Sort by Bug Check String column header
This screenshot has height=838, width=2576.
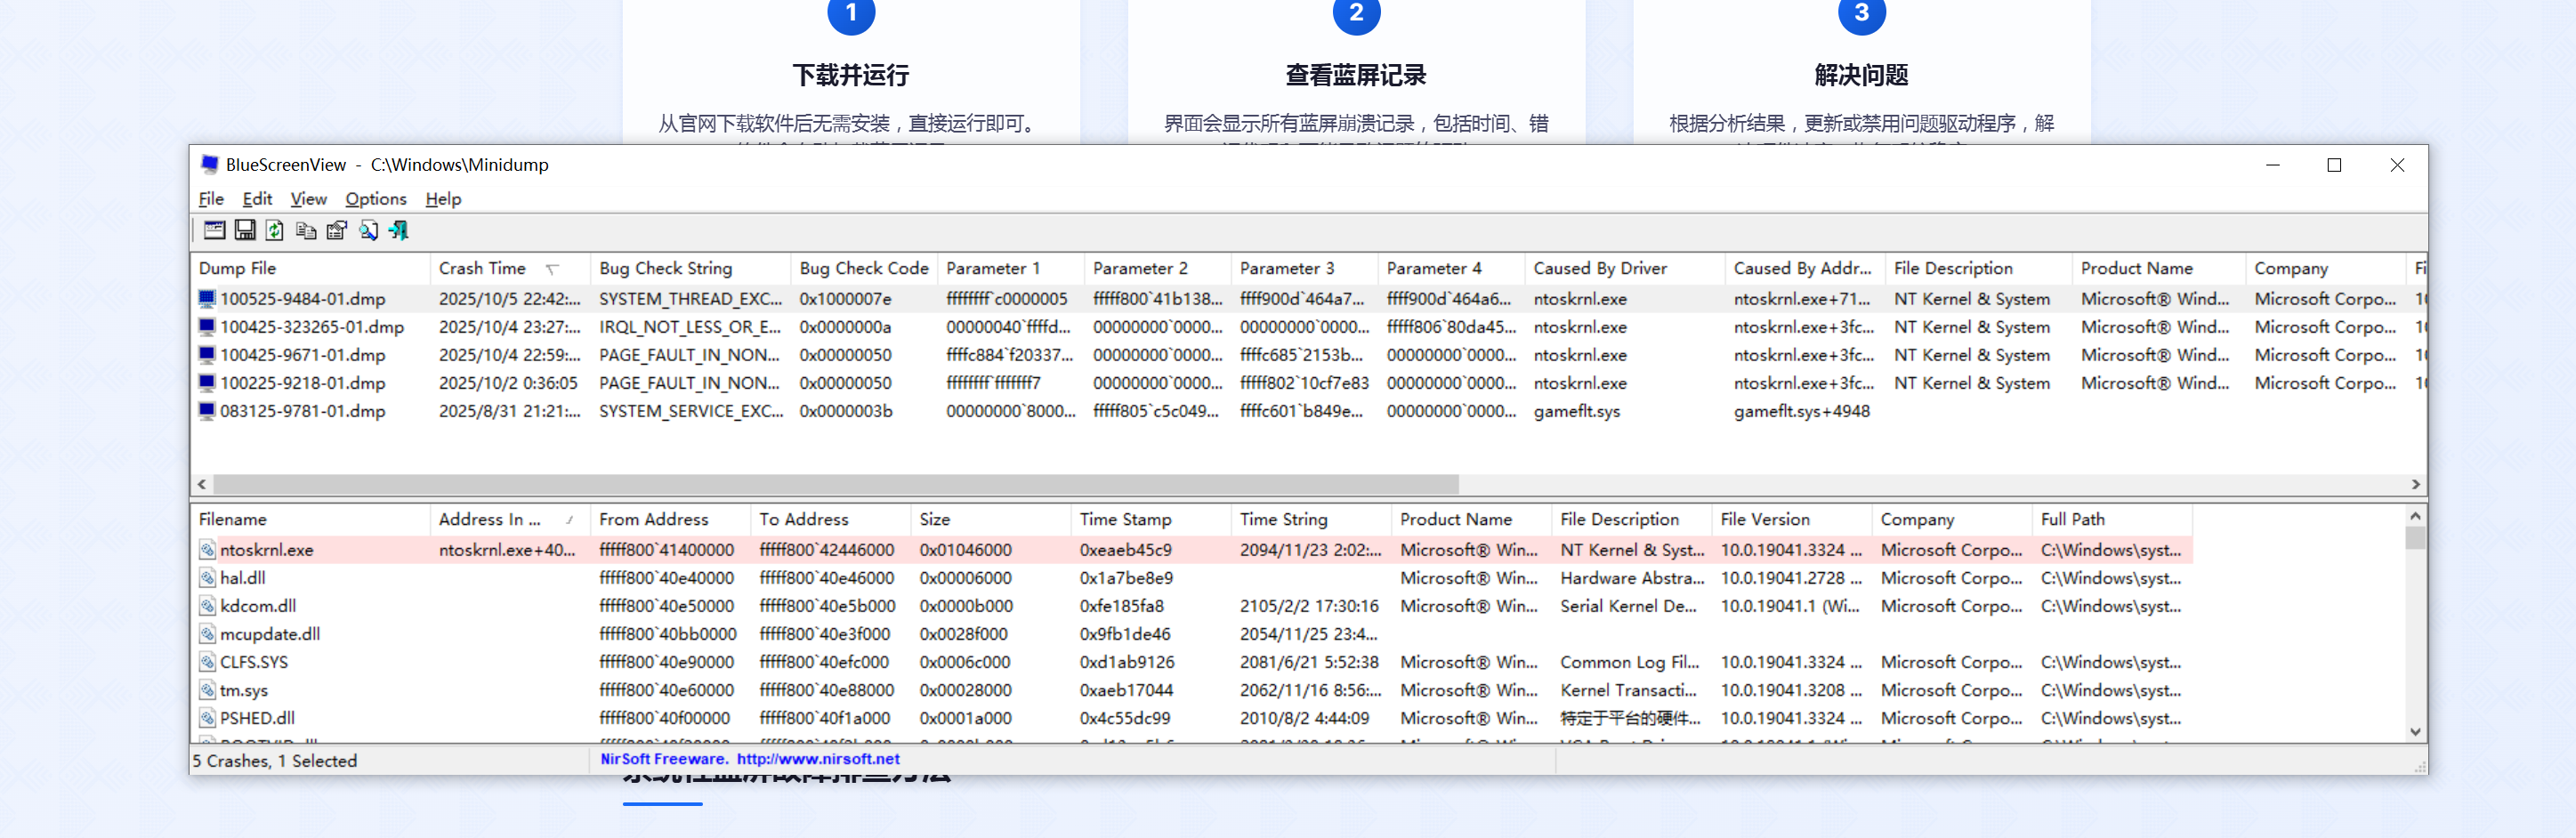[x=690, y=268]
